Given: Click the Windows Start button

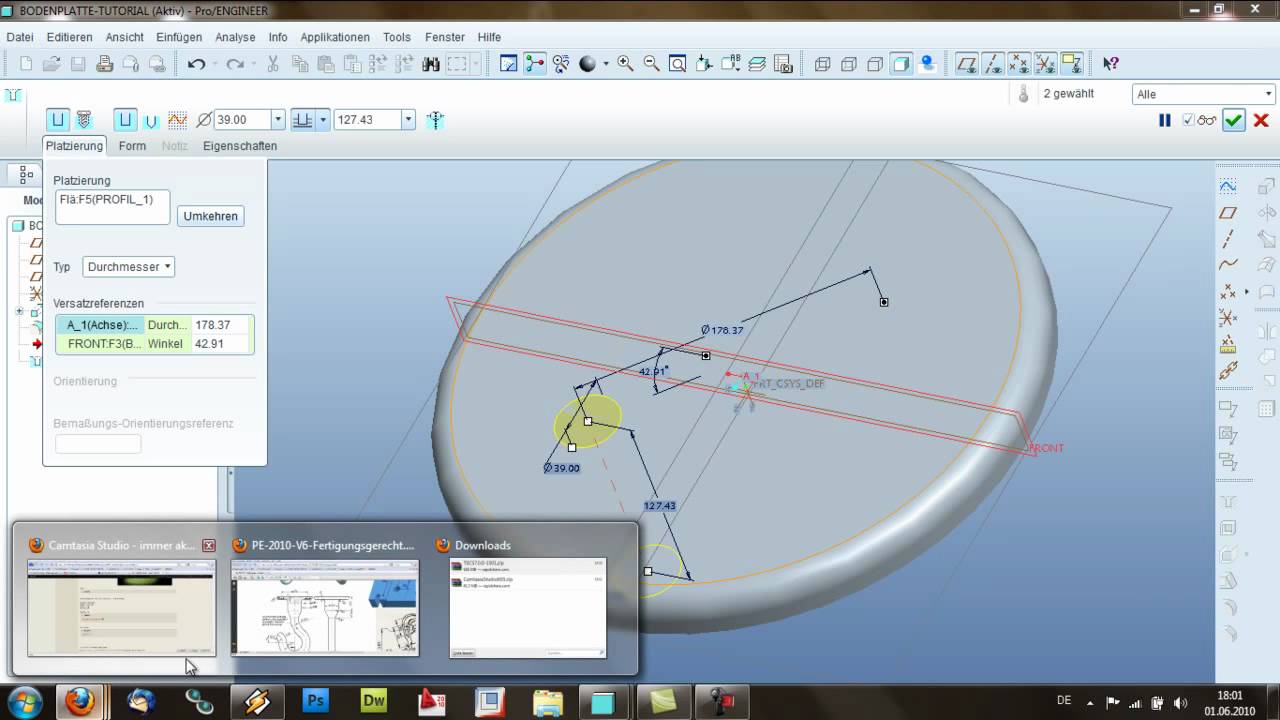Looking at the screenshot, I should click(x=26, y=702).
